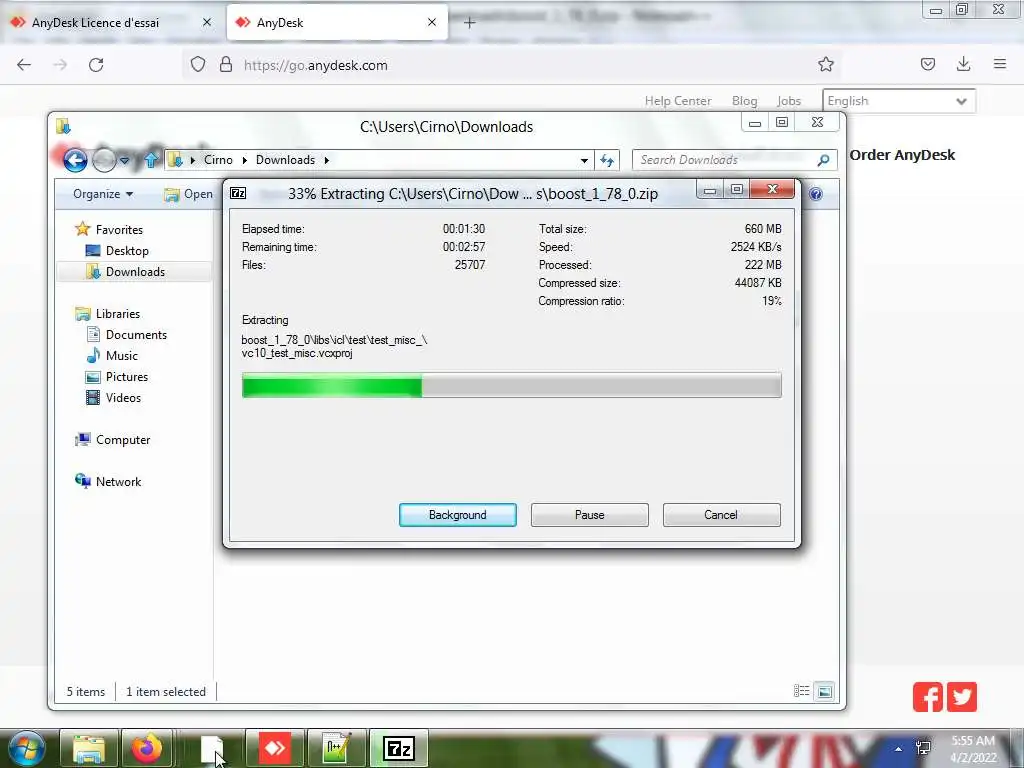Image resolution: width=1024 pixels, height=768 pixels.
Task: Open Firefox application menu
Action: pyautogui.click(x=1000, y=64)
